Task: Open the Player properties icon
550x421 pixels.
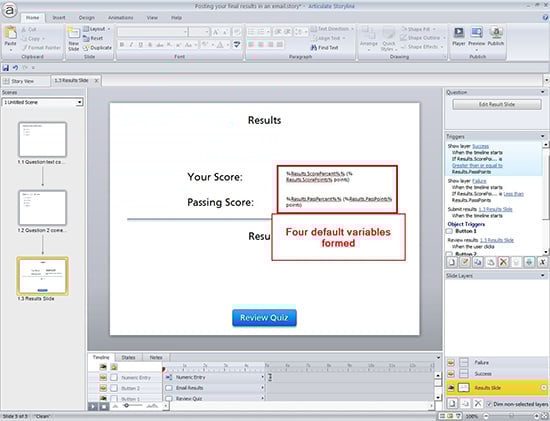Action: click(458, 33)
